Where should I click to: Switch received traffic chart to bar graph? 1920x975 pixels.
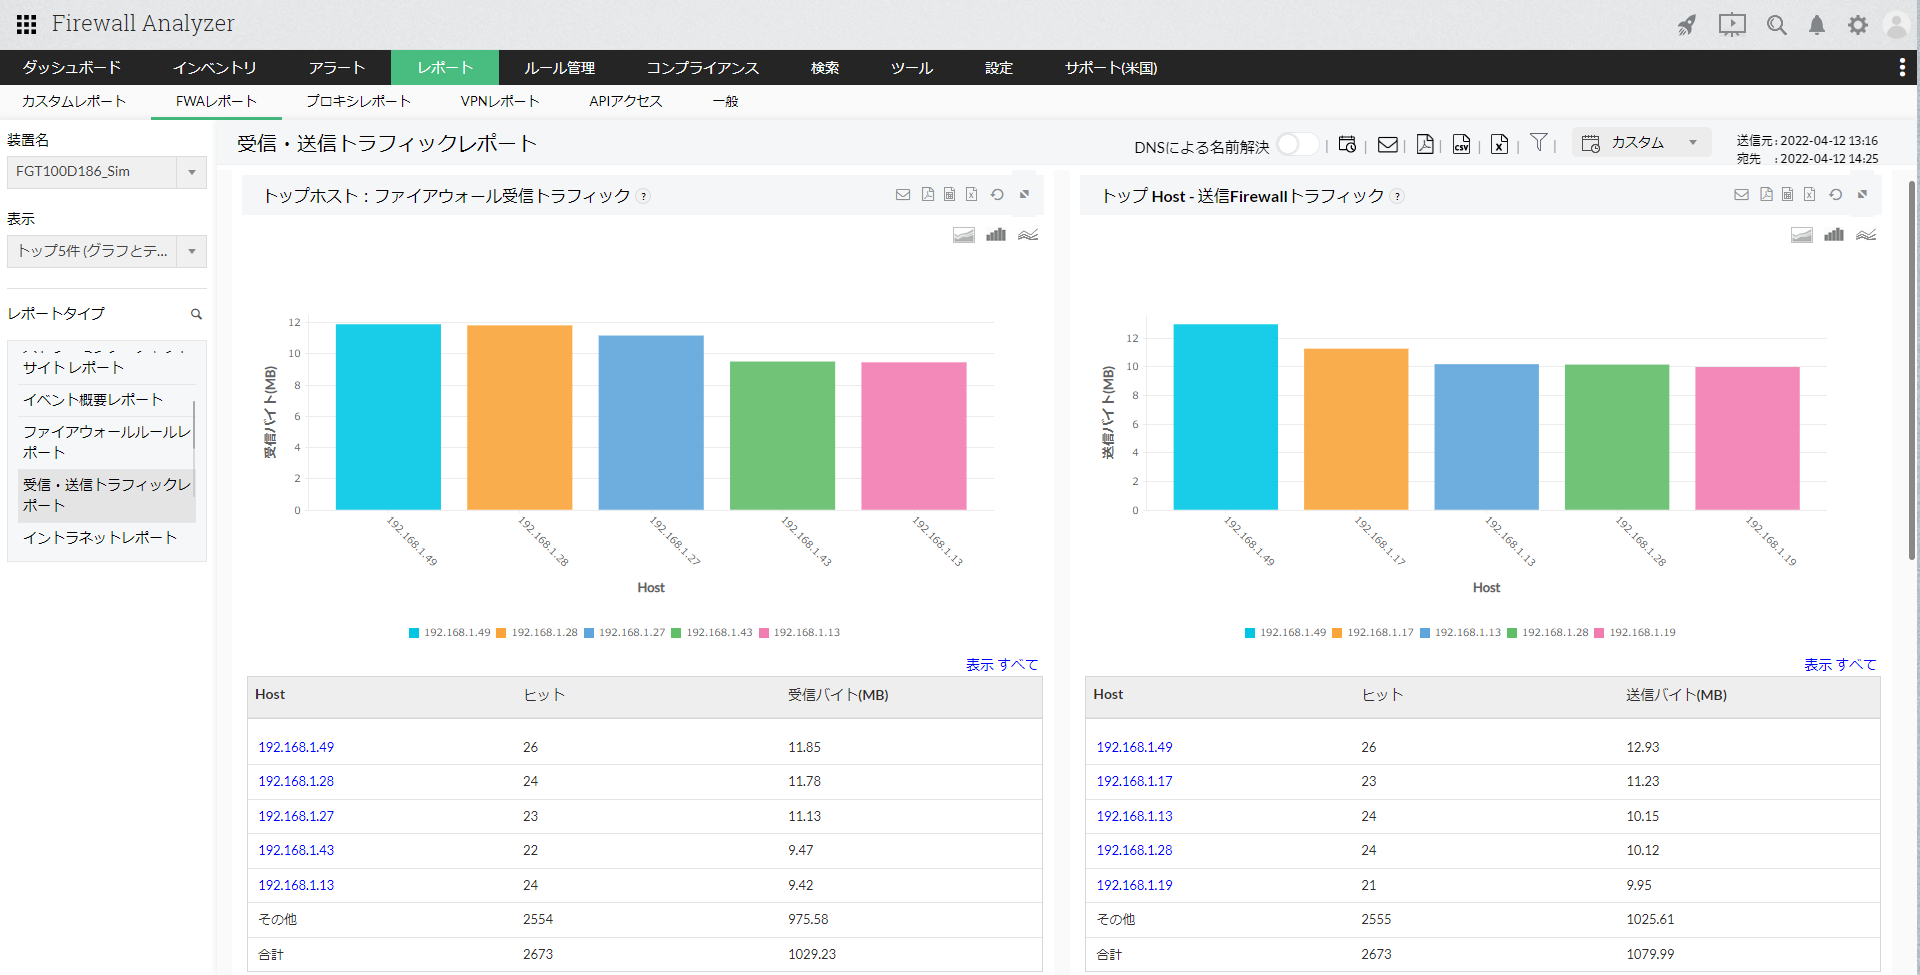click(995, 235)
